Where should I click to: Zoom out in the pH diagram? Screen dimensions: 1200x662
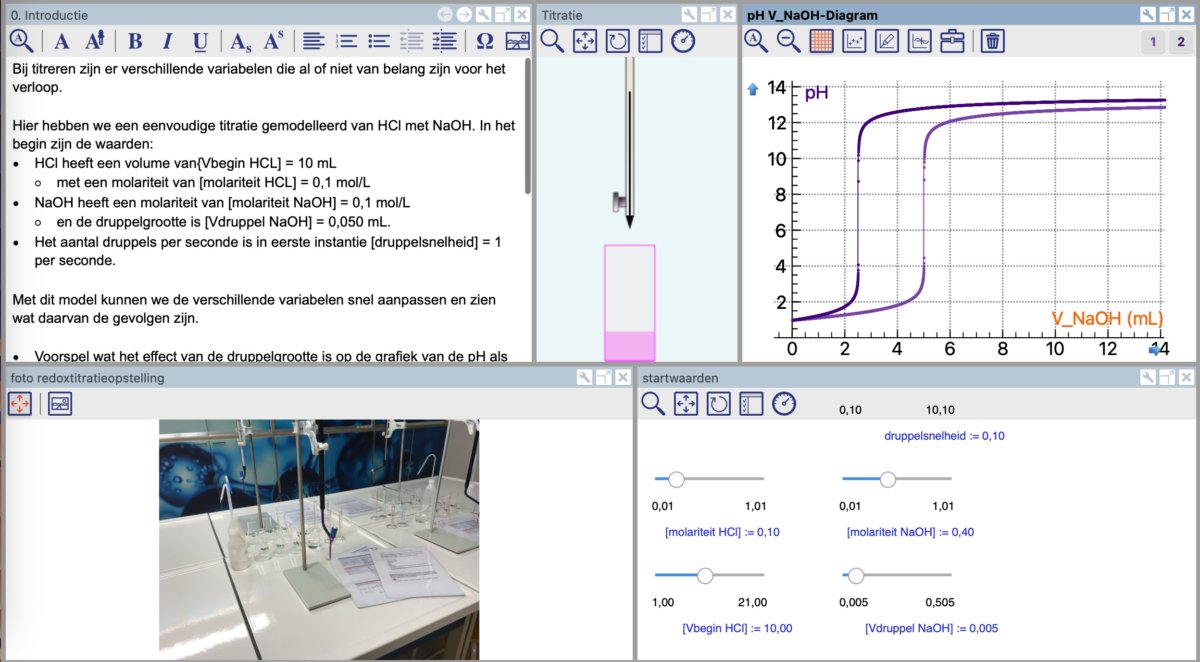pyautogui.click(x=789, y=41)
